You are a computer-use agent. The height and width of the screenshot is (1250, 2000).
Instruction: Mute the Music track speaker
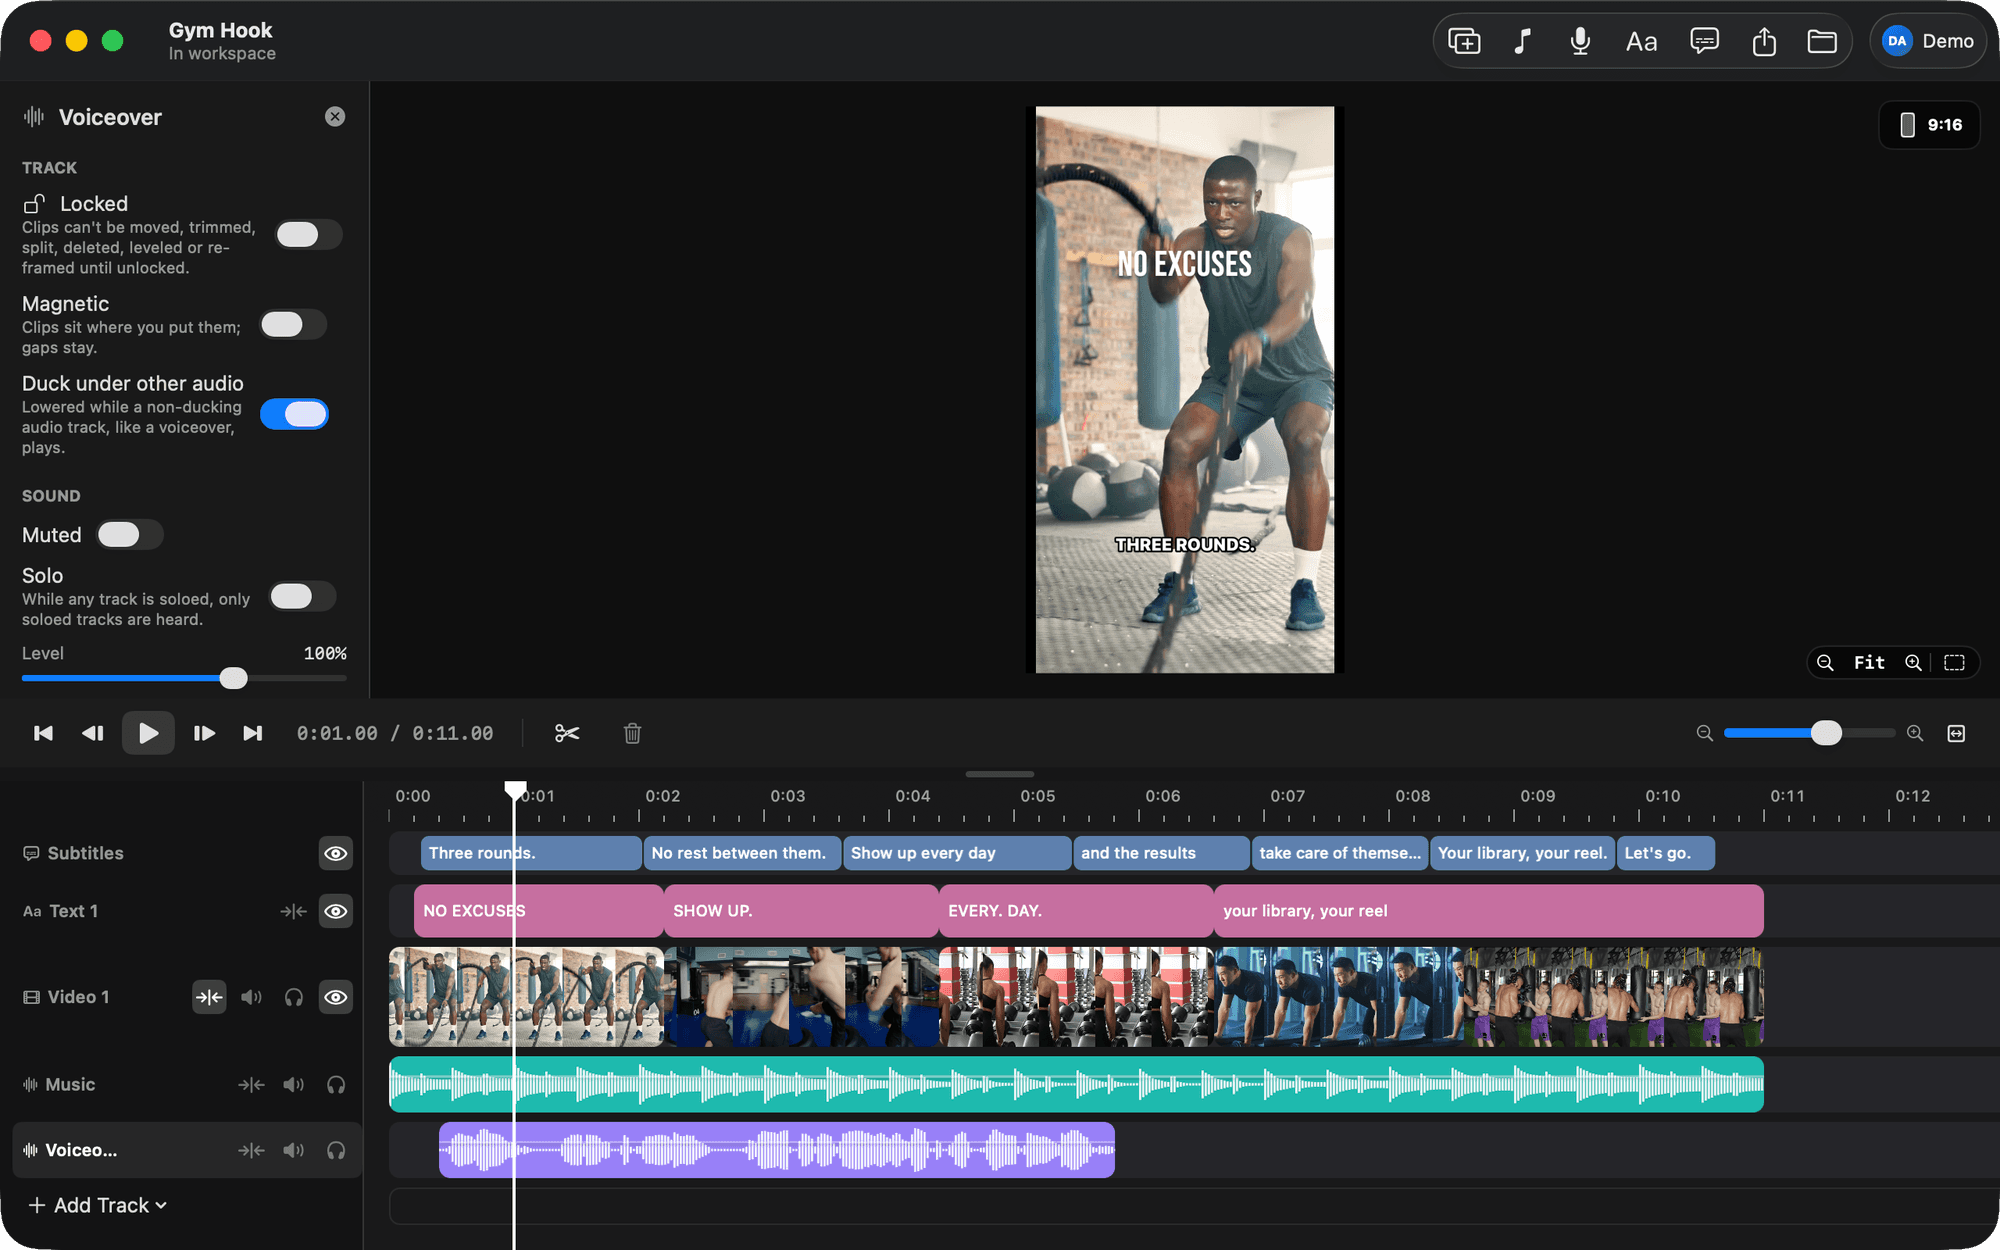(293, 1084)
